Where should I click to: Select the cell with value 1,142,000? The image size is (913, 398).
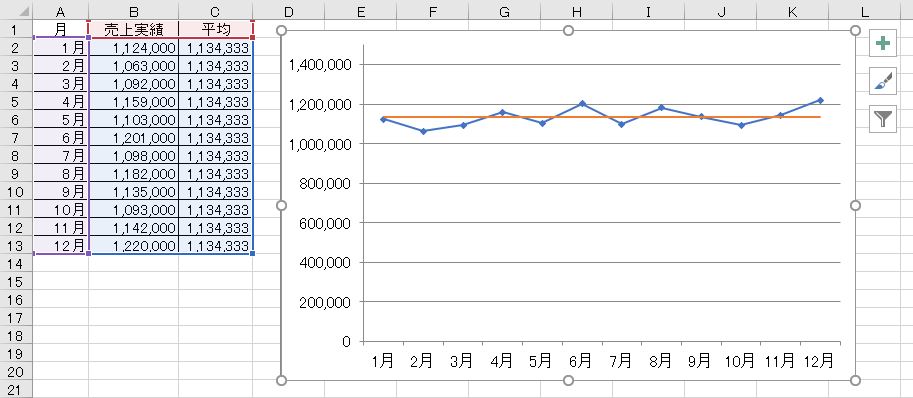tap(133, 228)
